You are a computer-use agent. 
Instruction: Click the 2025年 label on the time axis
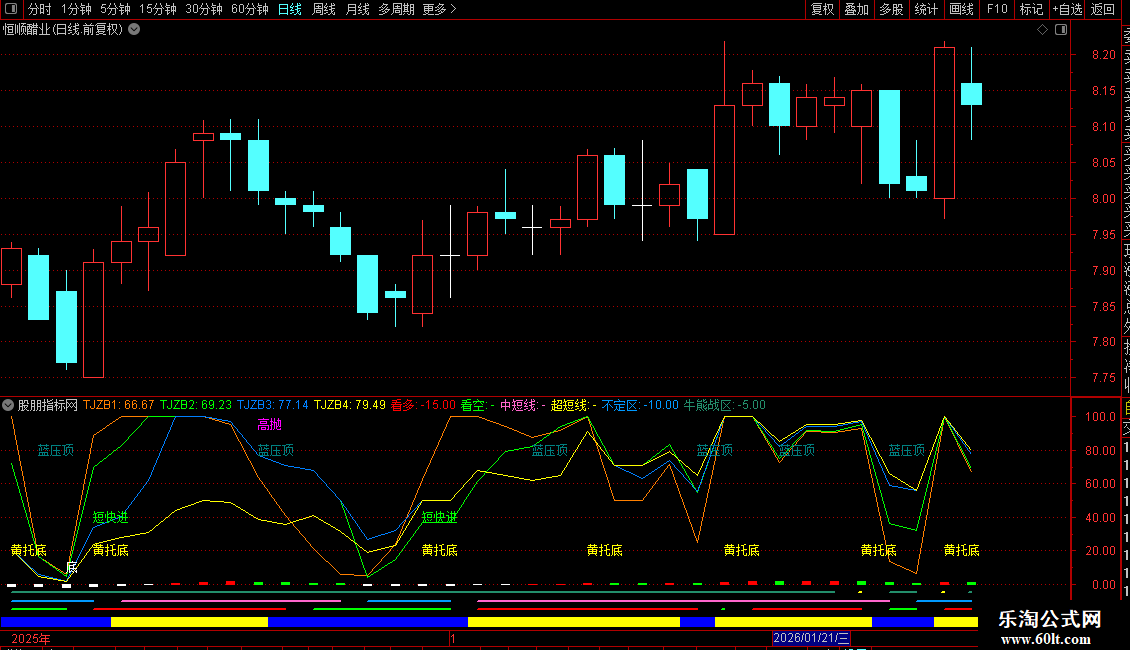(x=31, y=638)
